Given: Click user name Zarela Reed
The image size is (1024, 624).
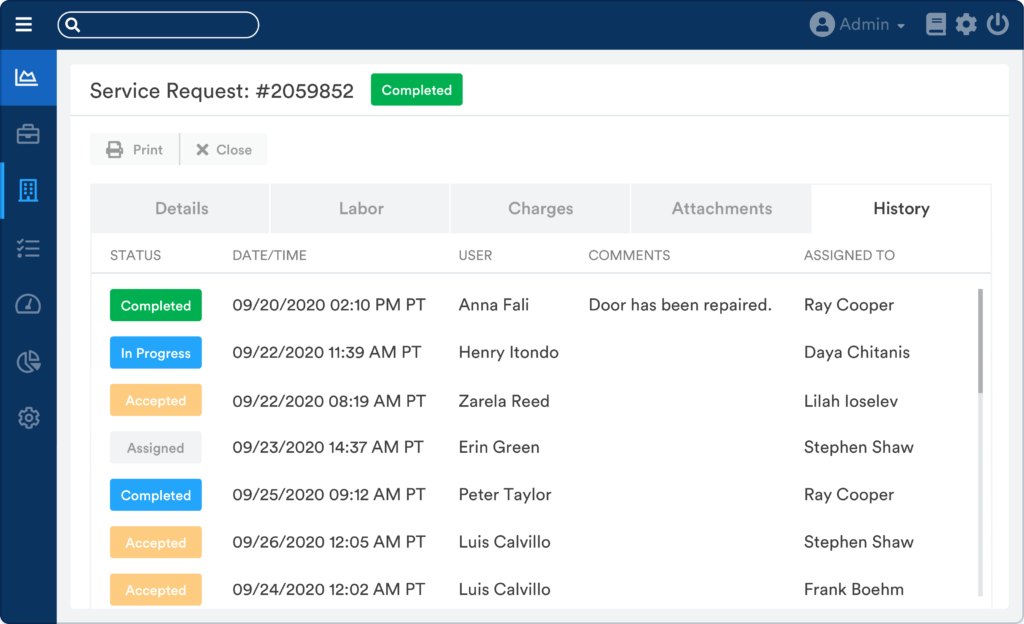Looking at the screenshot, I should click(x=504, y=401).
